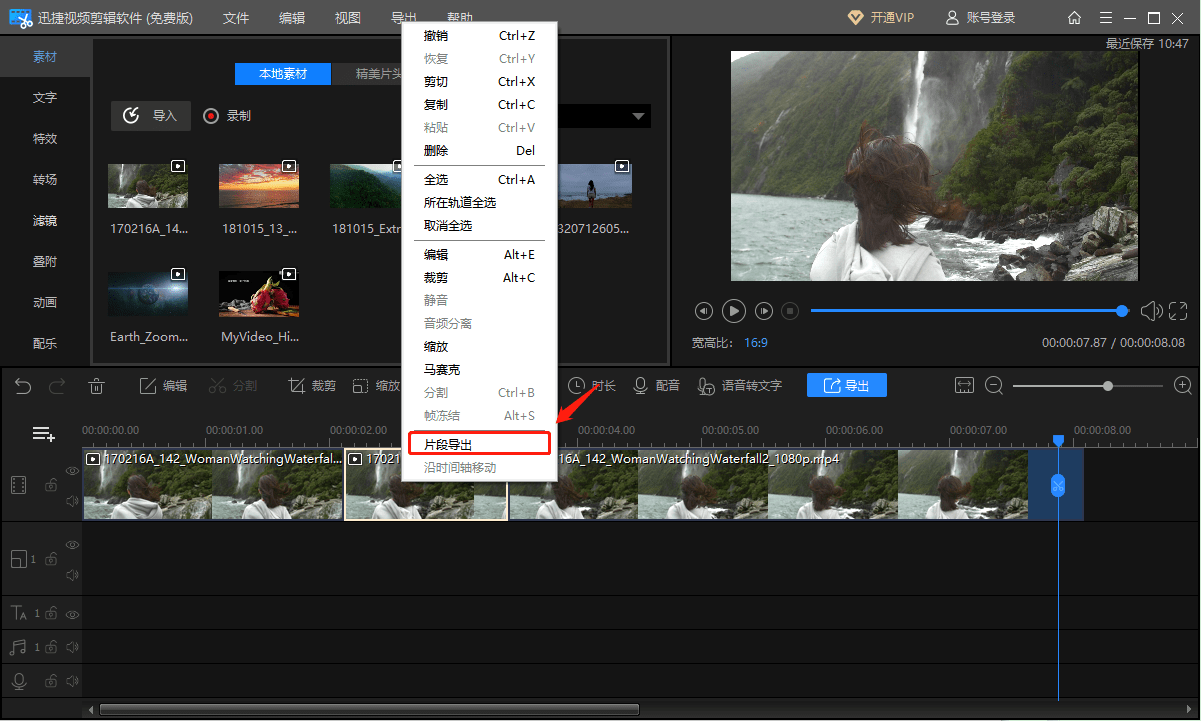Click the fit timeline to window icon
This screenshot has width=1201, height=721.
pos(964,386)
